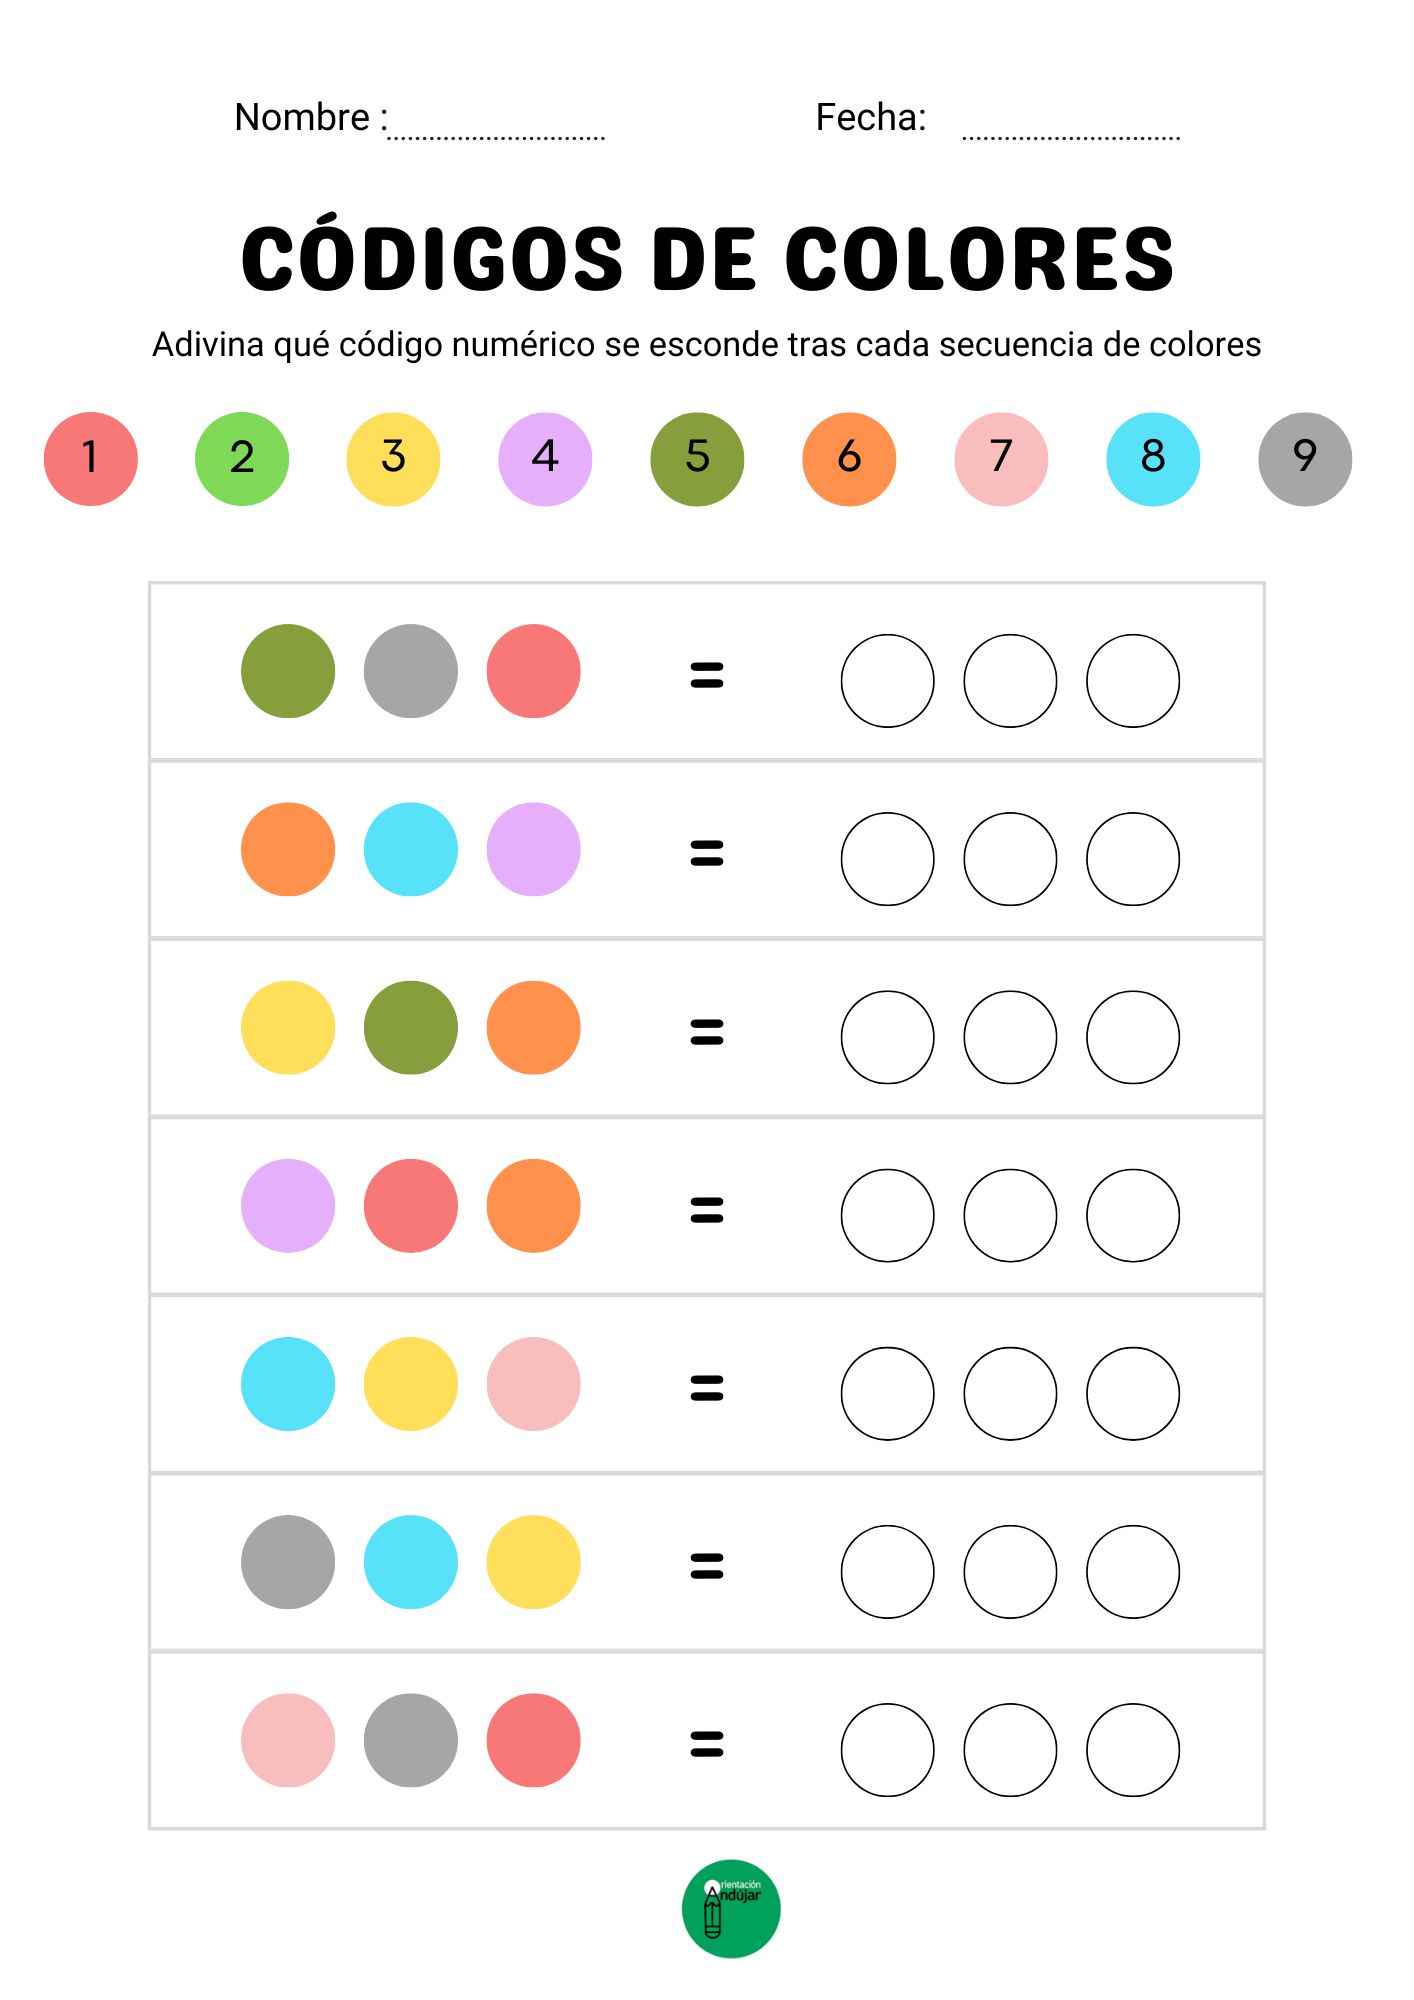Click middle empty answer circle in row three

(1010, 1037)
